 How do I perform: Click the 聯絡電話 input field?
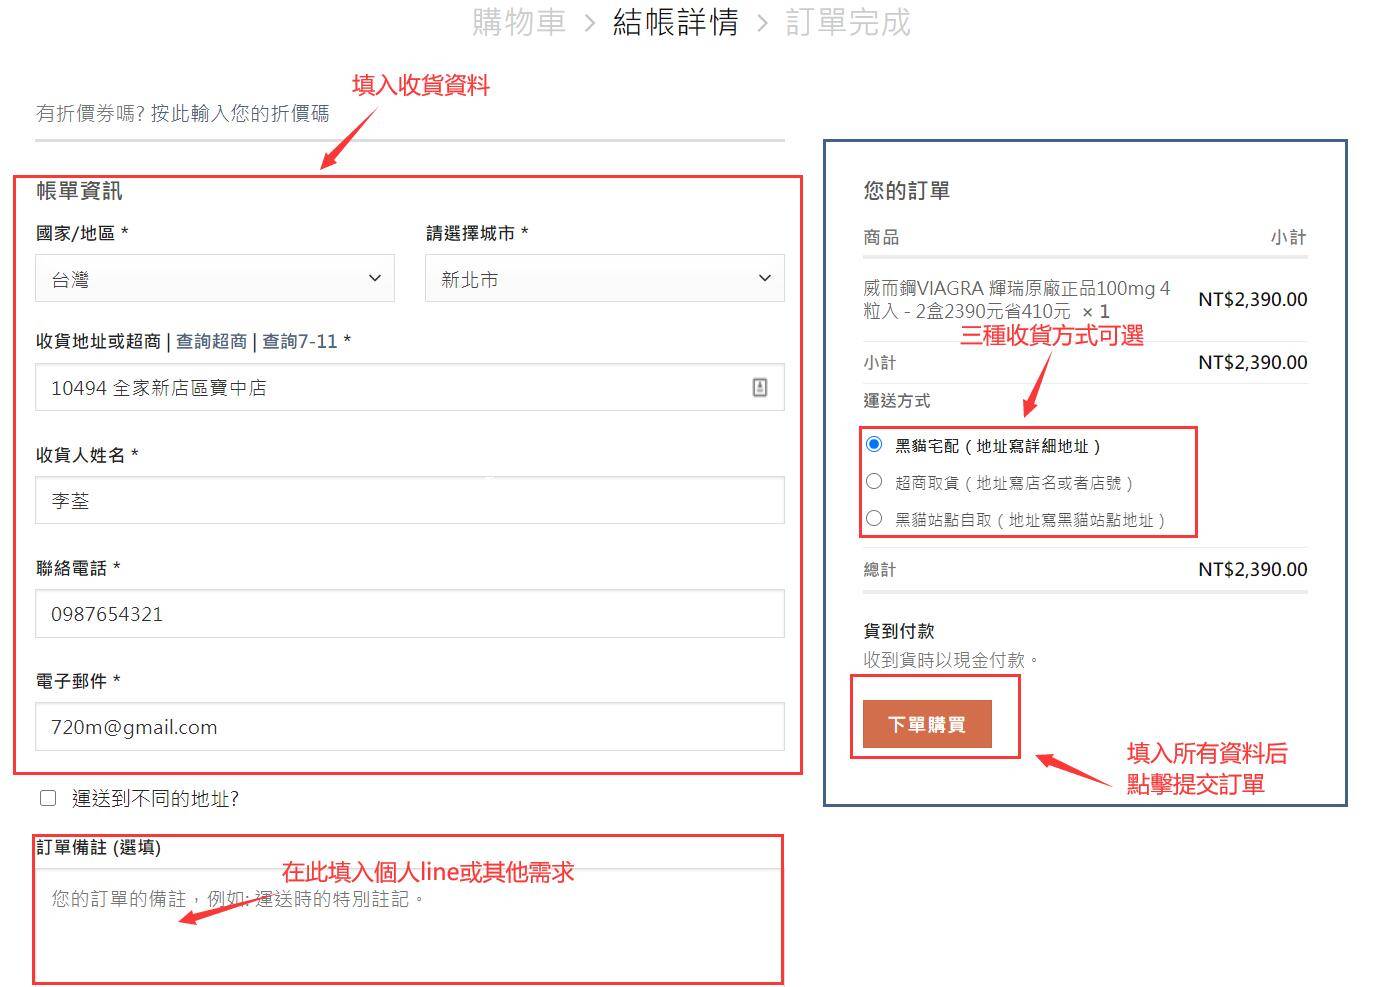coord(410,613)
